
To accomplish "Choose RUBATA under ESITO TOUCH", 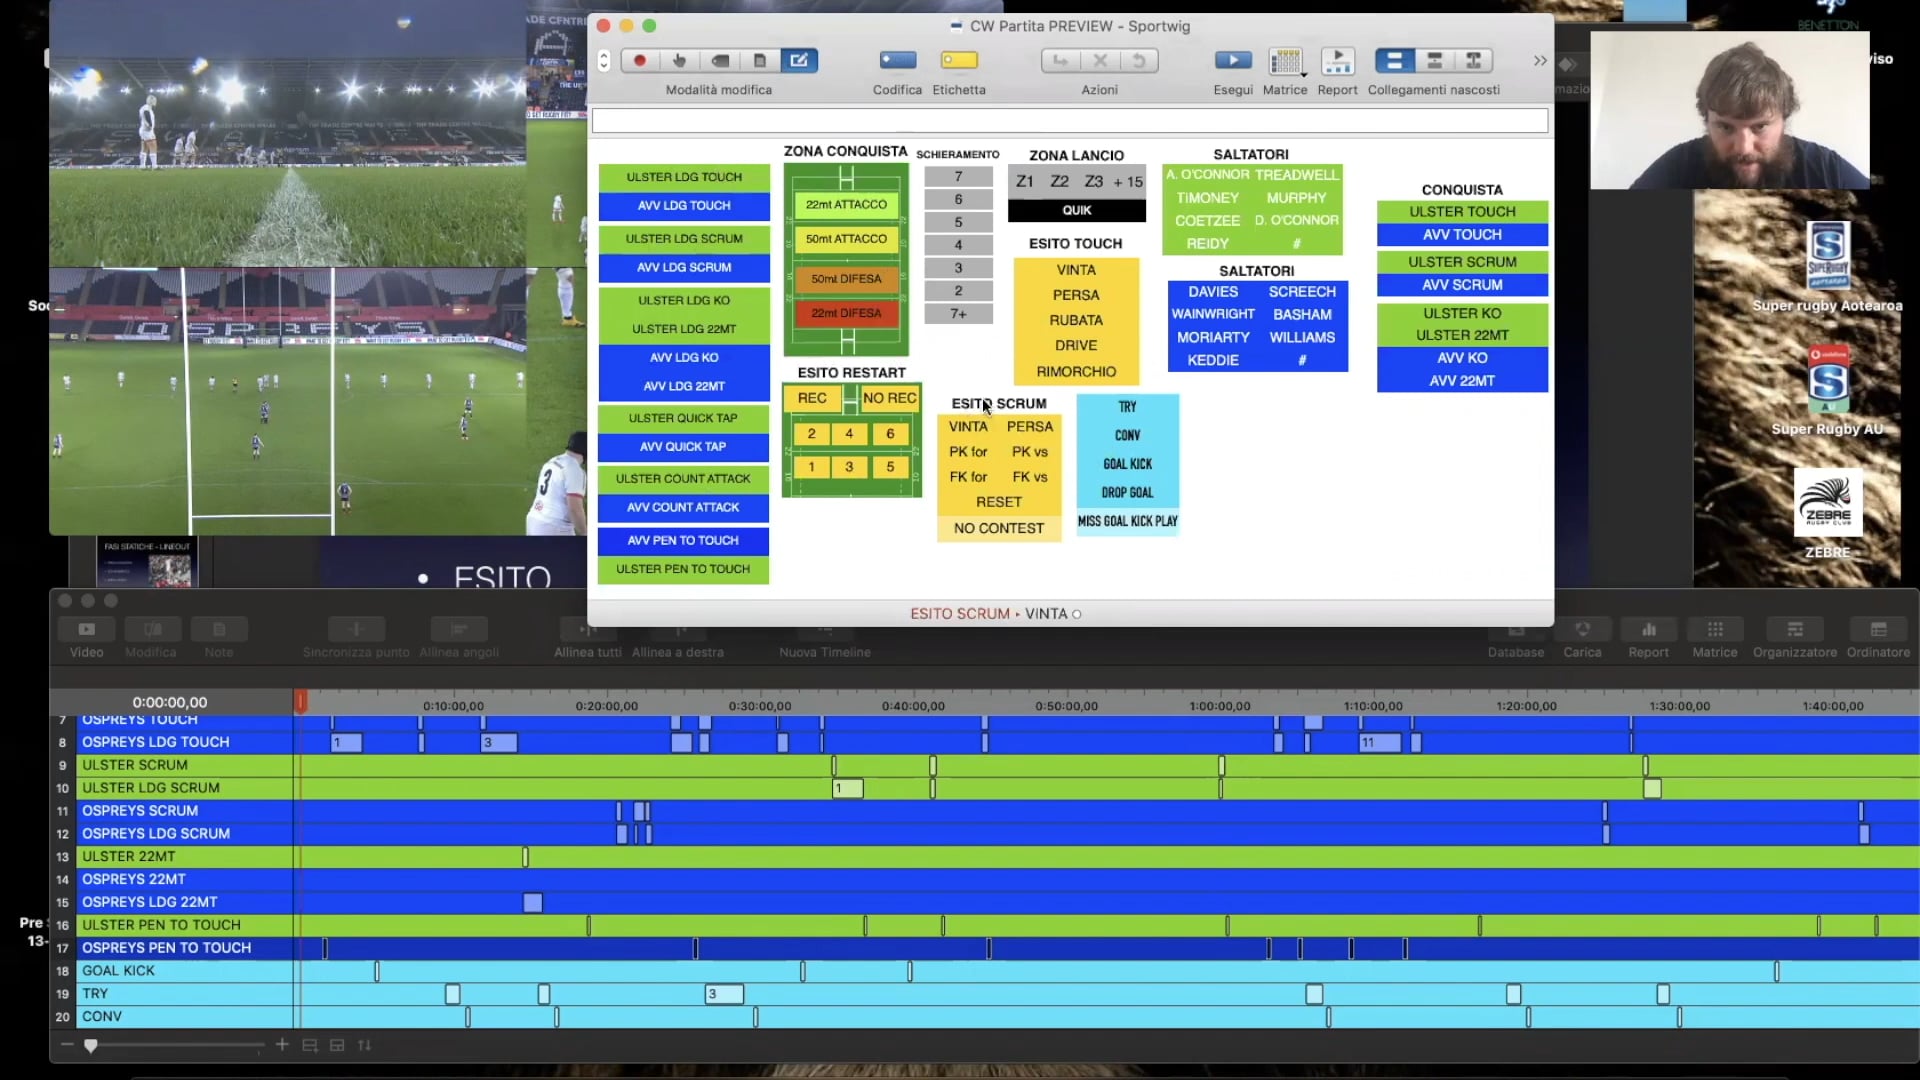I will click(1076, 321).
